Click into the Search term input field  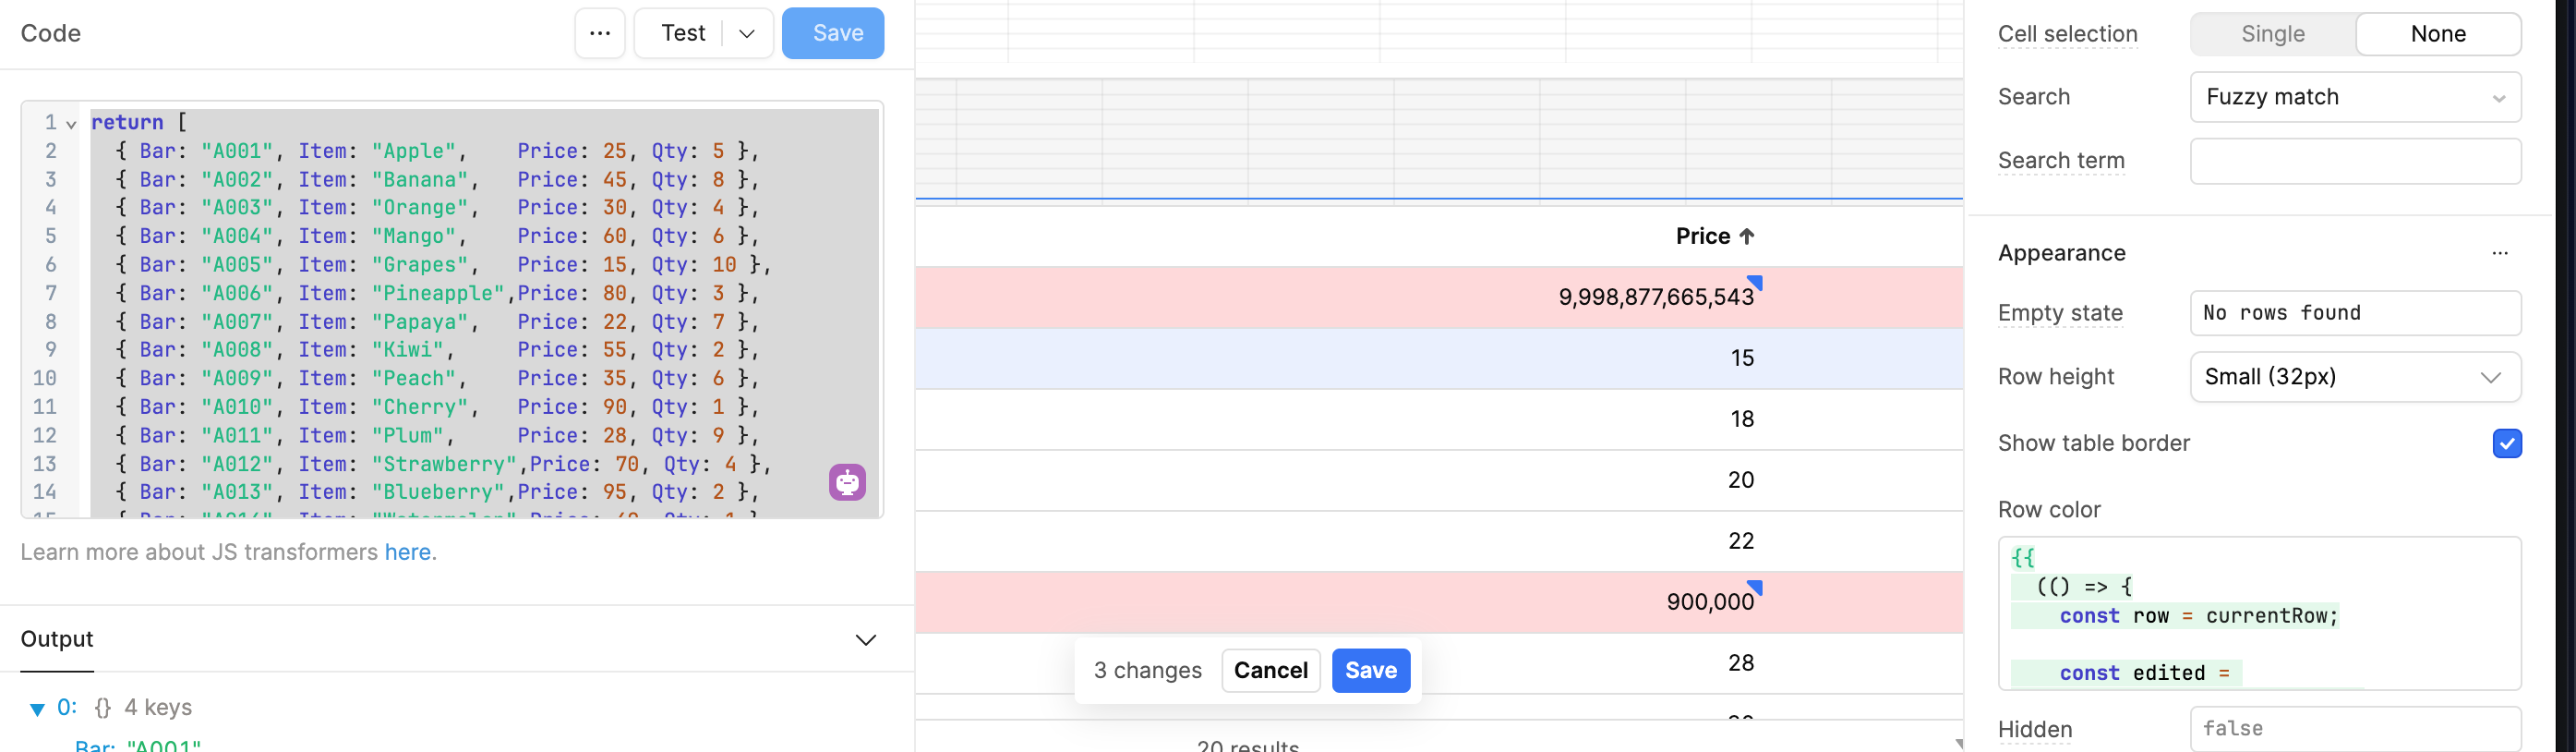[2355, 161]
